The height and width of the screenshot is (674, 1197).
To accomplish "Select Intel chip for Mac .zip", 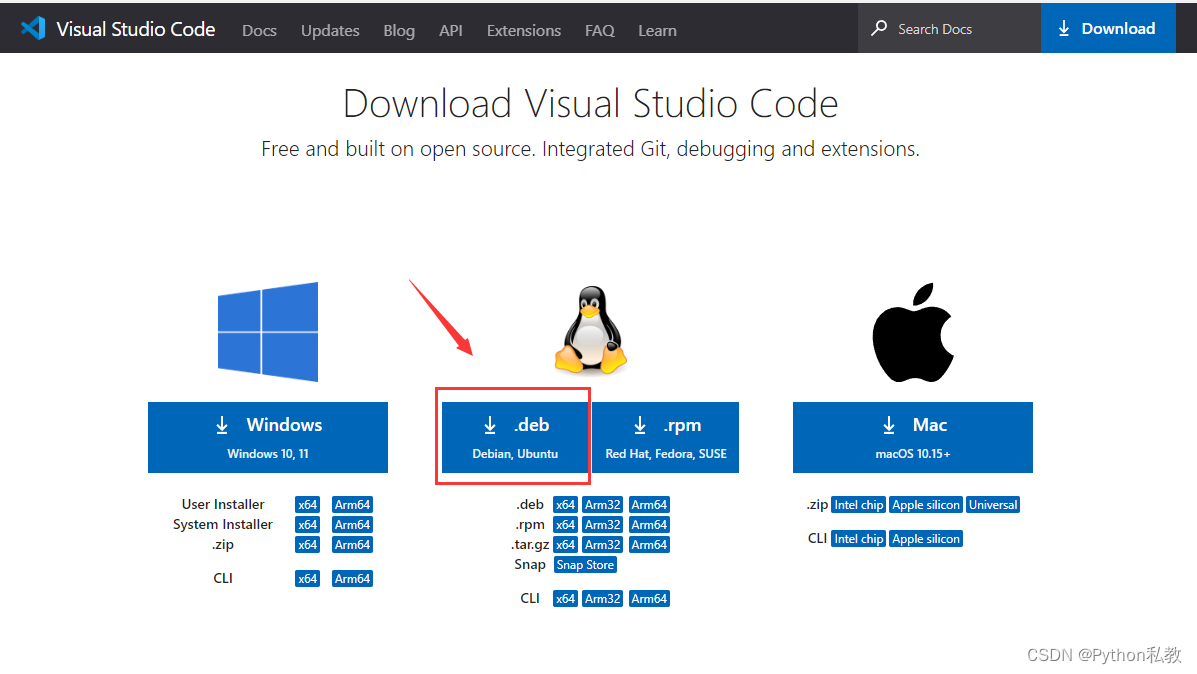I will pyautogui.click(x=859, y=505).
